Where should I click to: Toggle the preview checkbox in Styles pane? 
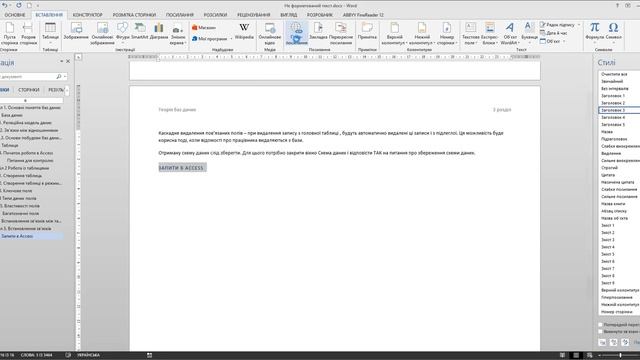(600, 324)
